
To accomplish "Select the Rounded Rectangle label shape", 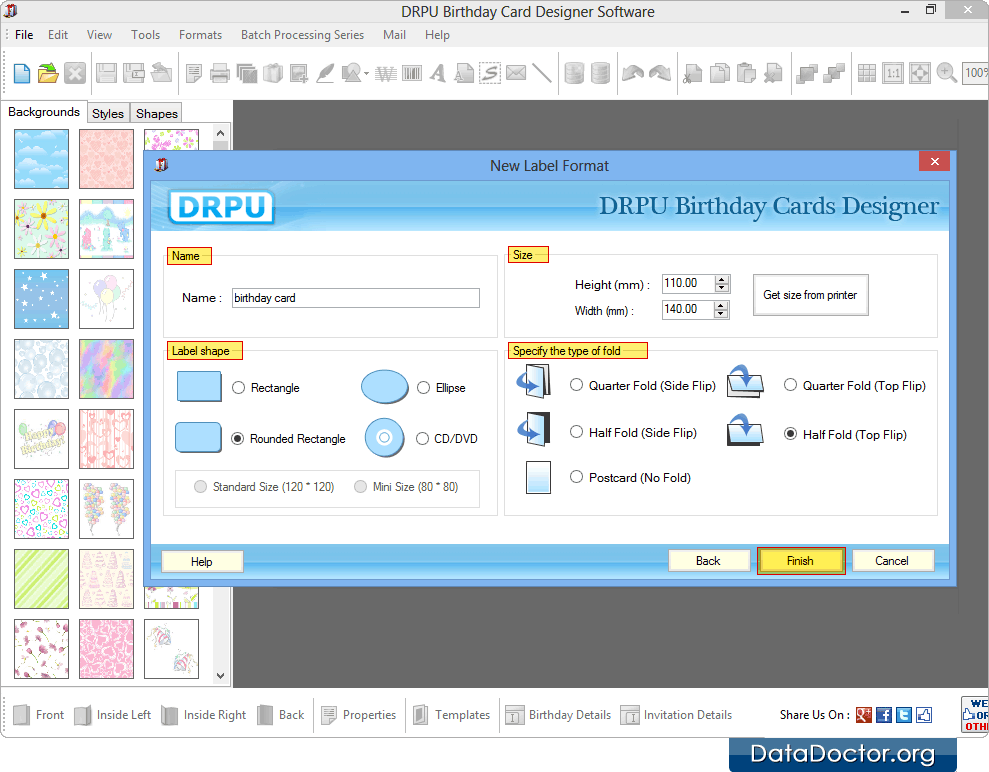I will click(x=238, y=439).
